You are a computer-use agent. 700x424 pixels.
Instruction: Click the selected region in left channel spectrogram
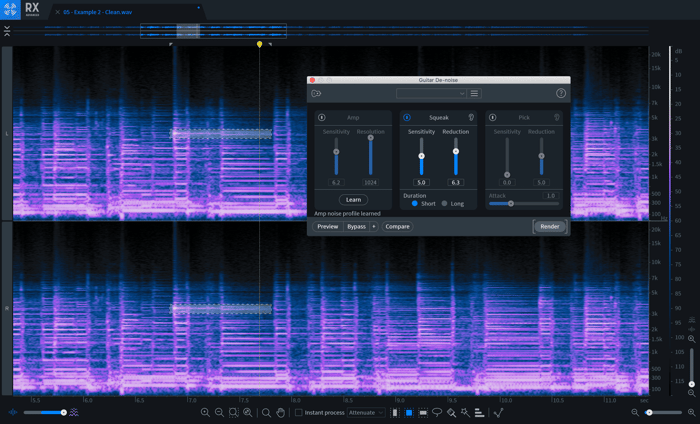pyautogui.click(x=221, y=133)
